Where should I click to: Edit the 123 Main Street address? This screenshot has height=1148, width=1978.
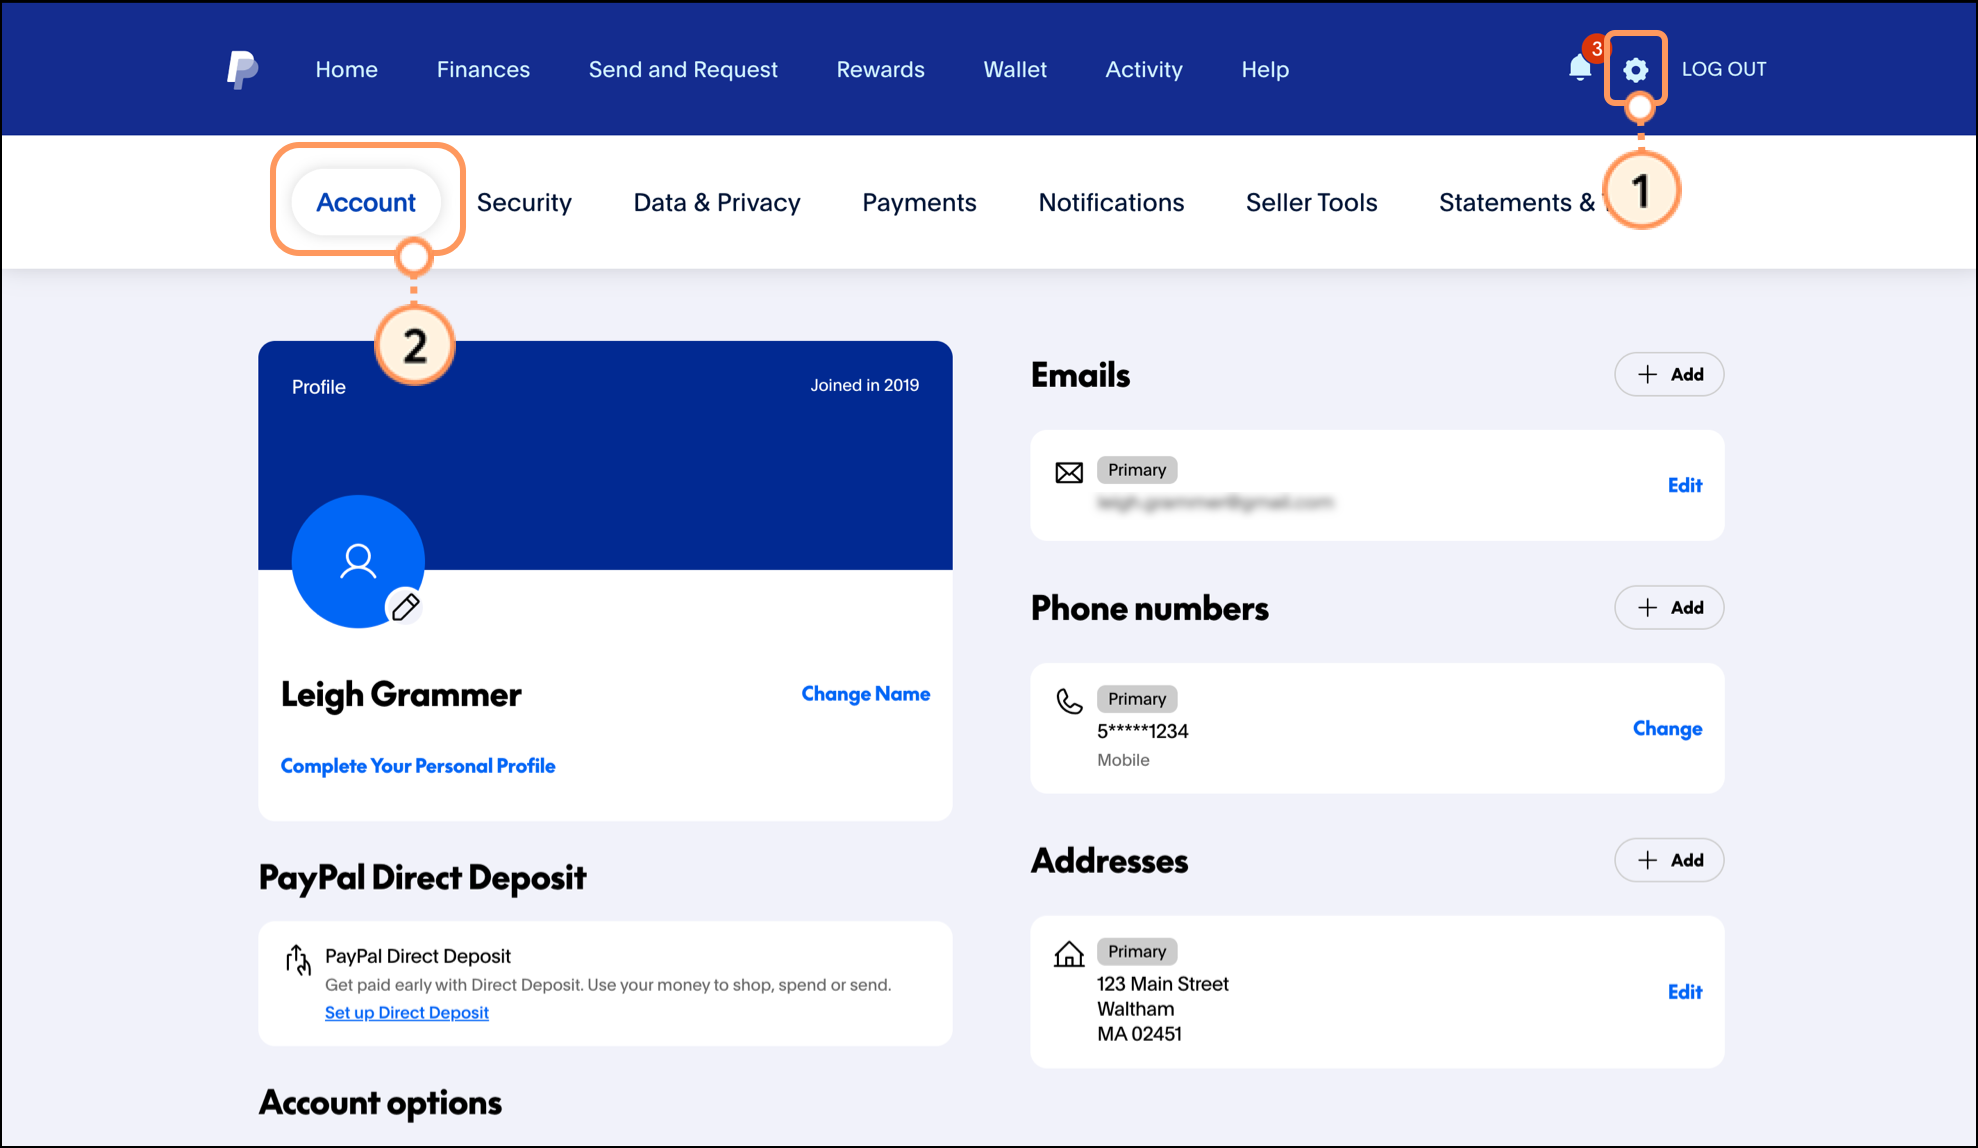pos(1685,992)
